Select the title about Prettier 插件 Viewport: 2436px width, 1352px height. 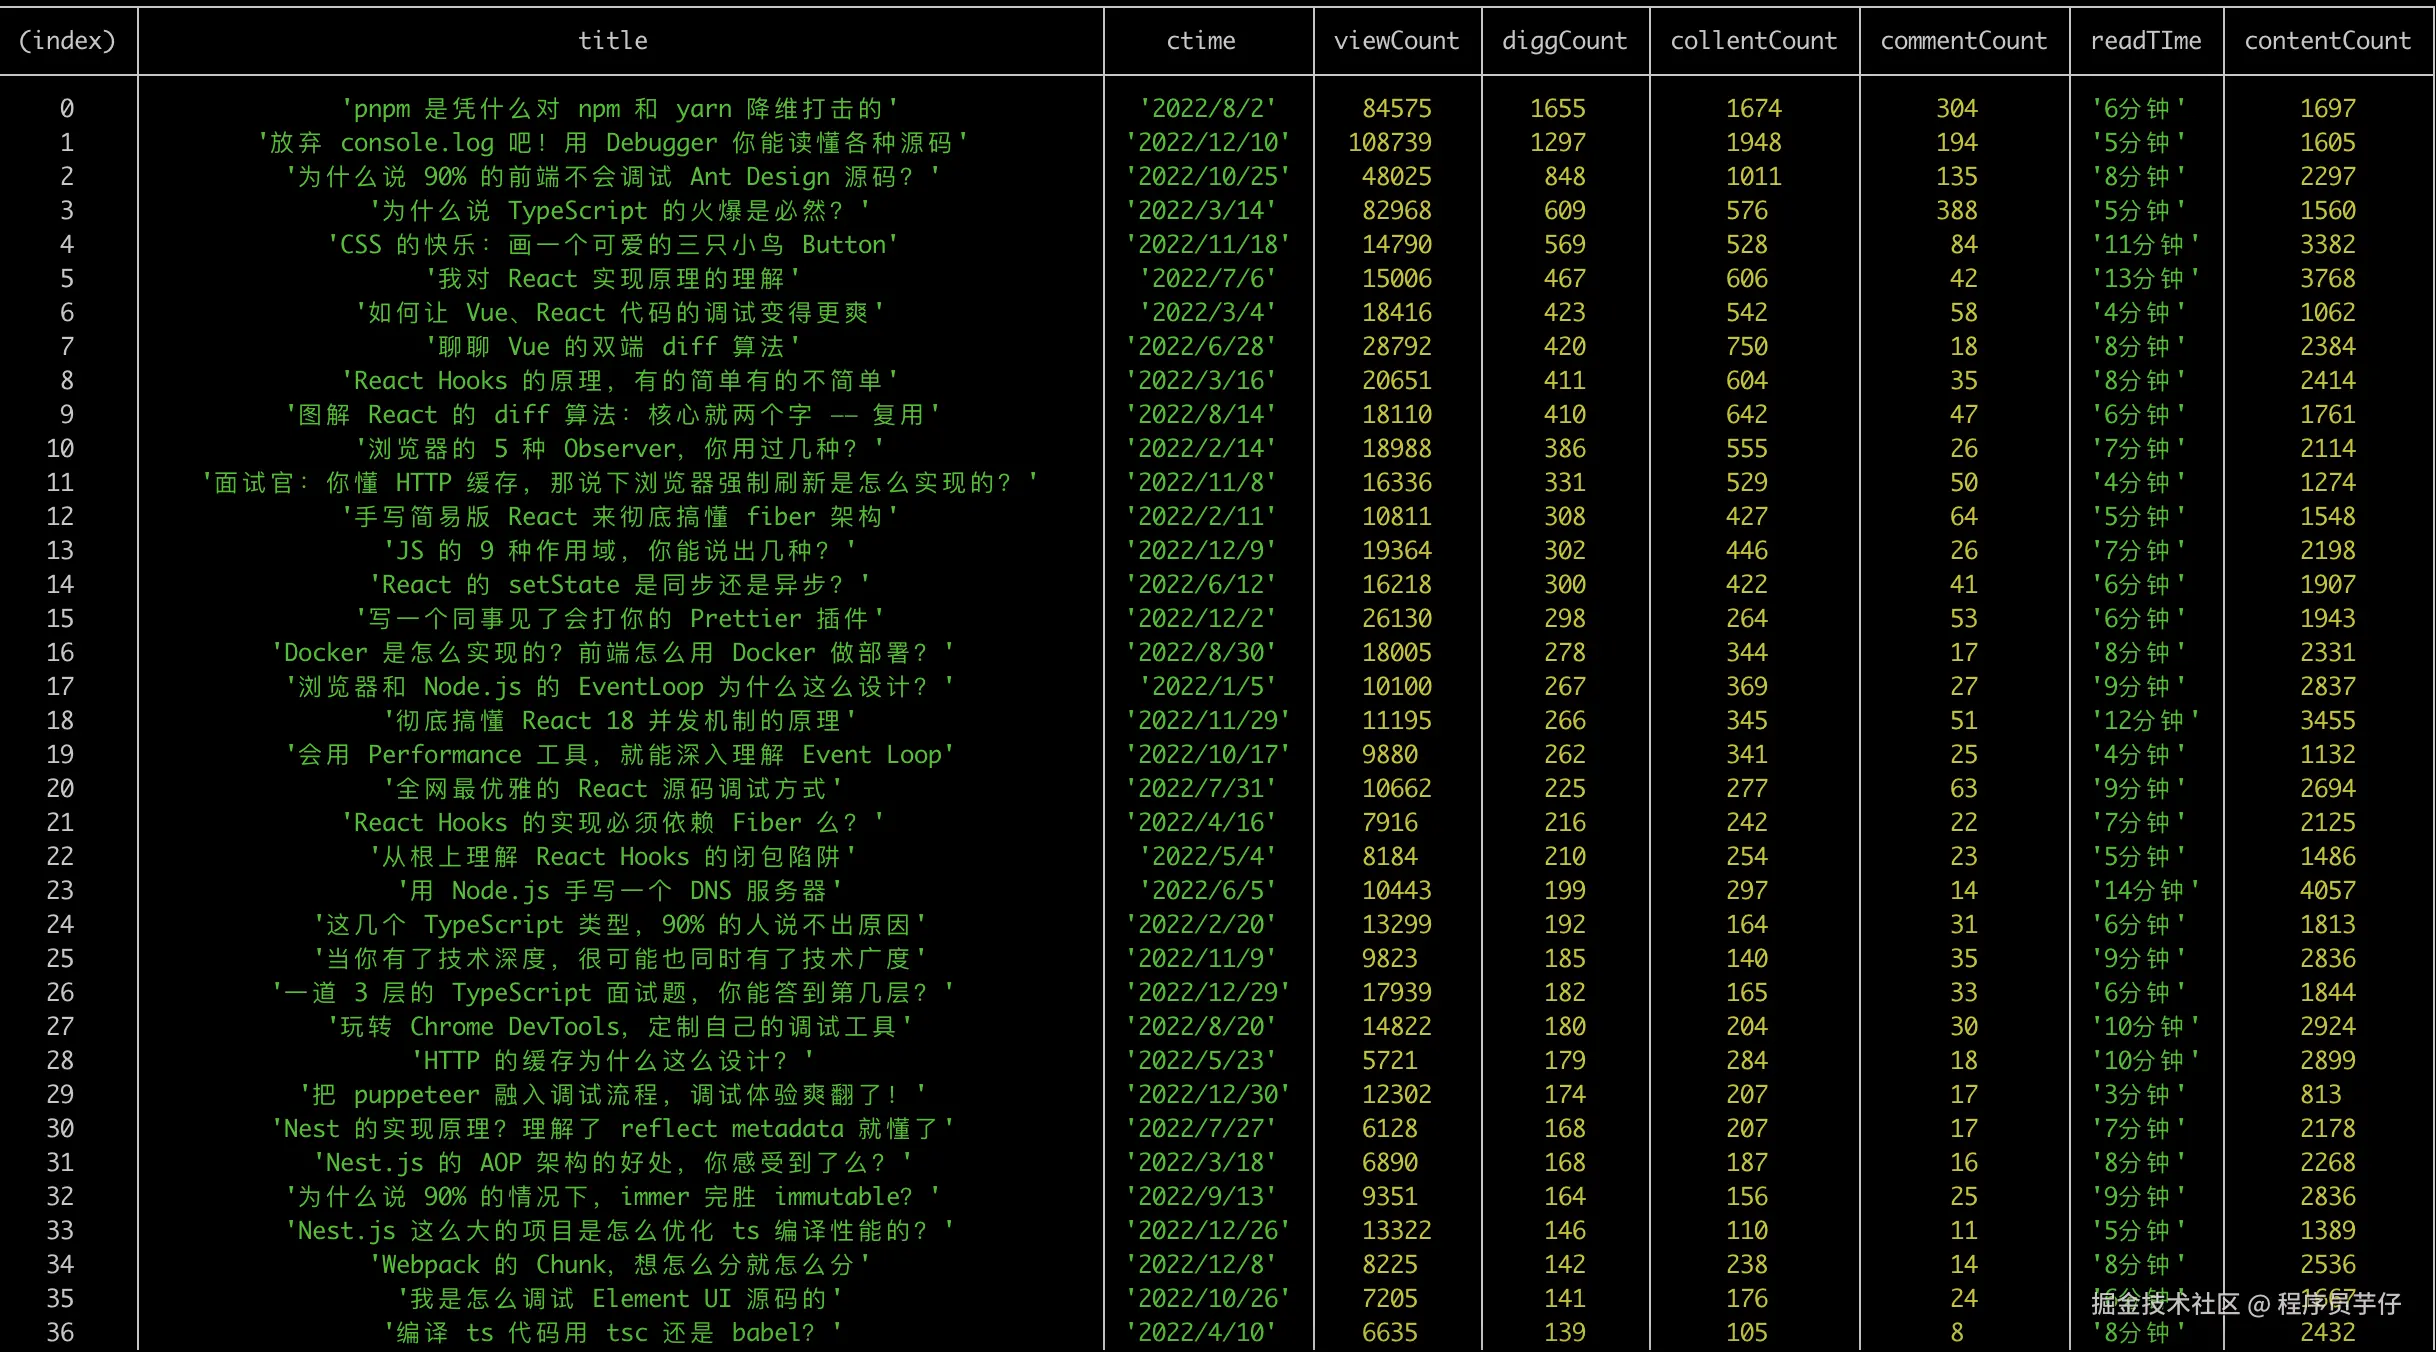point(620,619)
